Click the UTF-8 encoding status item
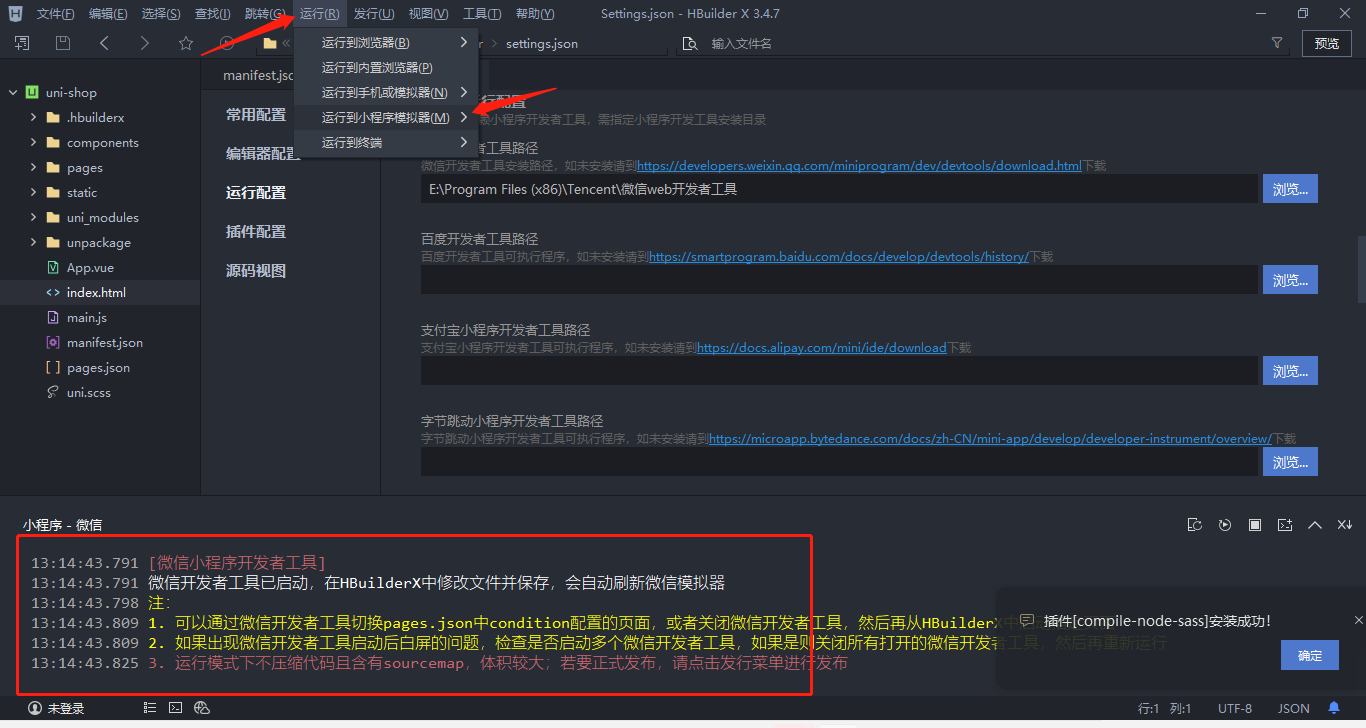 1234,708
